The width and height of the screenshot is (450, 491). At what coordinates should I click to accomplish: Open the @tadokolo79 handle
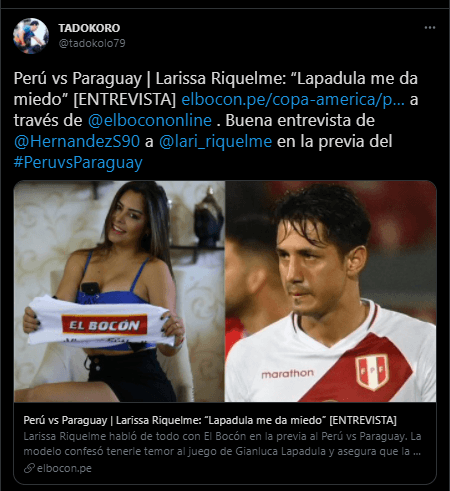[92, 43]
